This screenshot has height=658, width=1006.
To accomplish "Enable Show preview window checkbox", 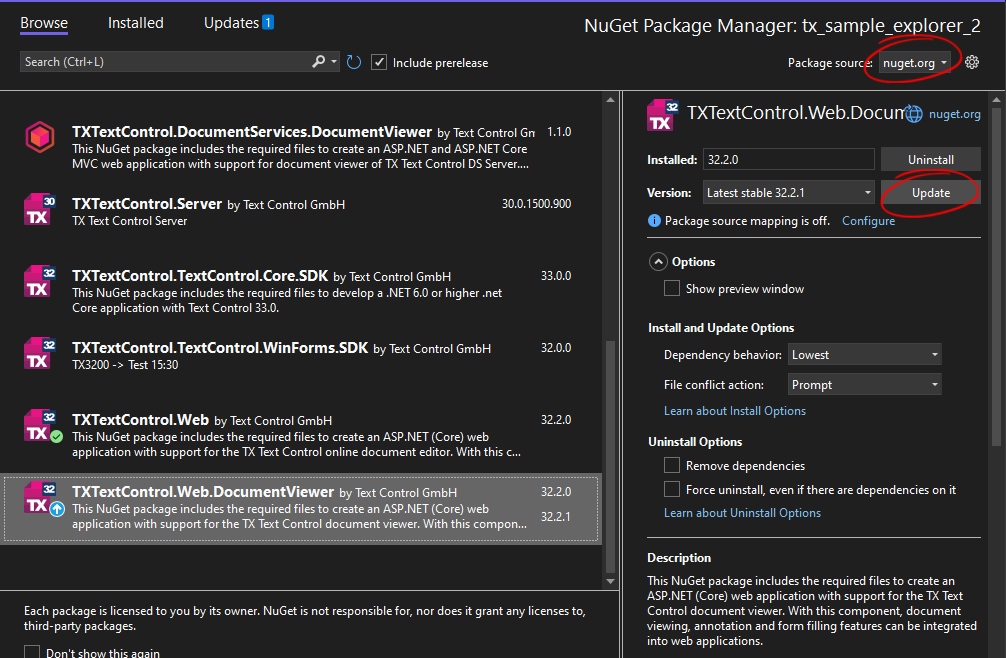I will pos(672,289).
